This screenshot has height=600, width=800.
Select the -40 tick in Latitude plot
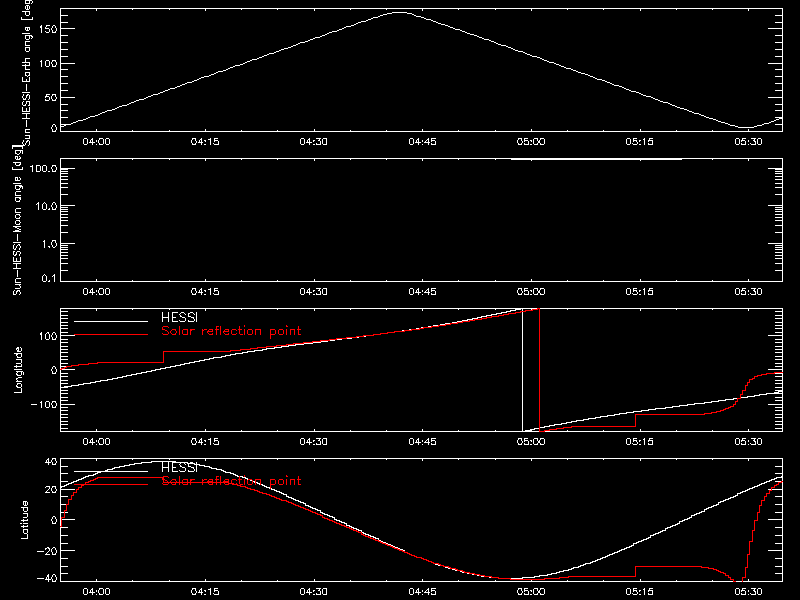[47, 579]
